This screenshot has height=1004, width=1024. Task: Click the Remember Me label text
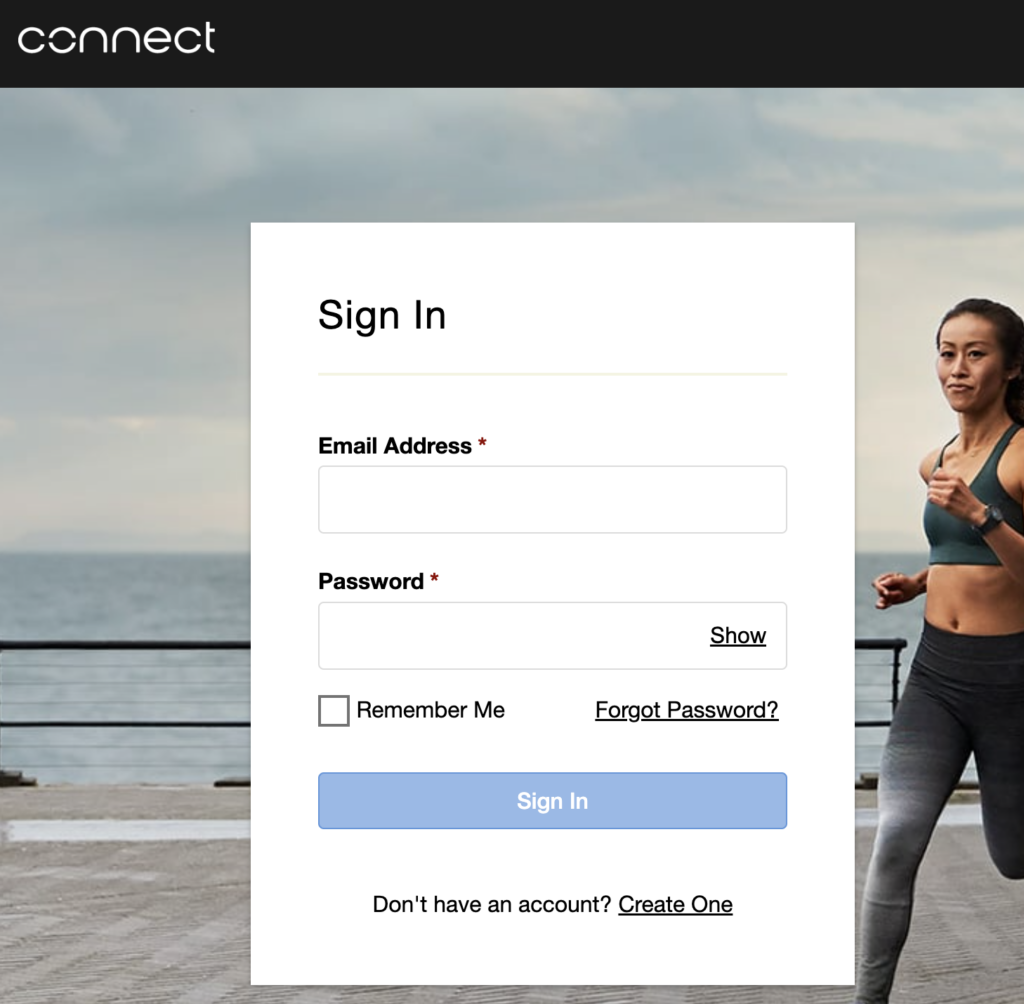(x=430, y=710)
